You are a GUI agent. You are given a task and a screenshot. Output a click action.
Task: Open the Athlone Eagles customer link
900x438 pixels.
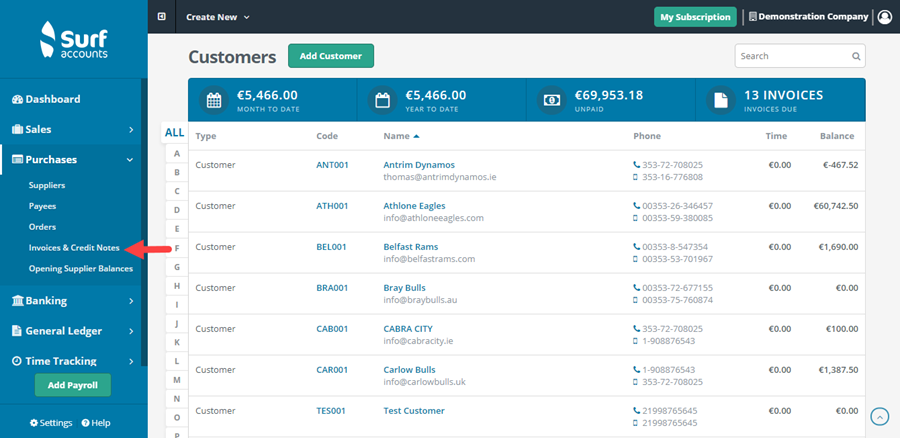pyautogui.click(x=414, y=206)
